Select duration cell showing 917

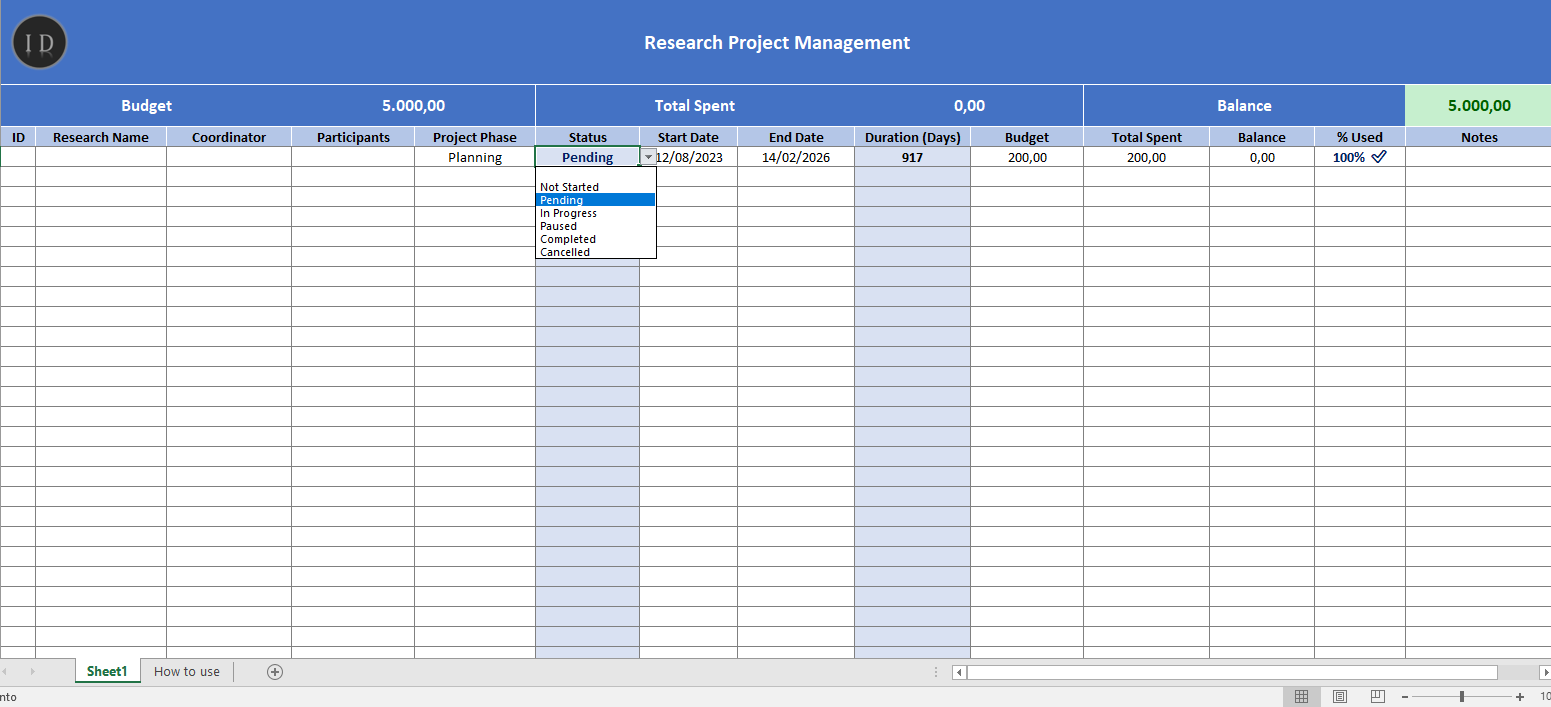(x=912, y=157)
